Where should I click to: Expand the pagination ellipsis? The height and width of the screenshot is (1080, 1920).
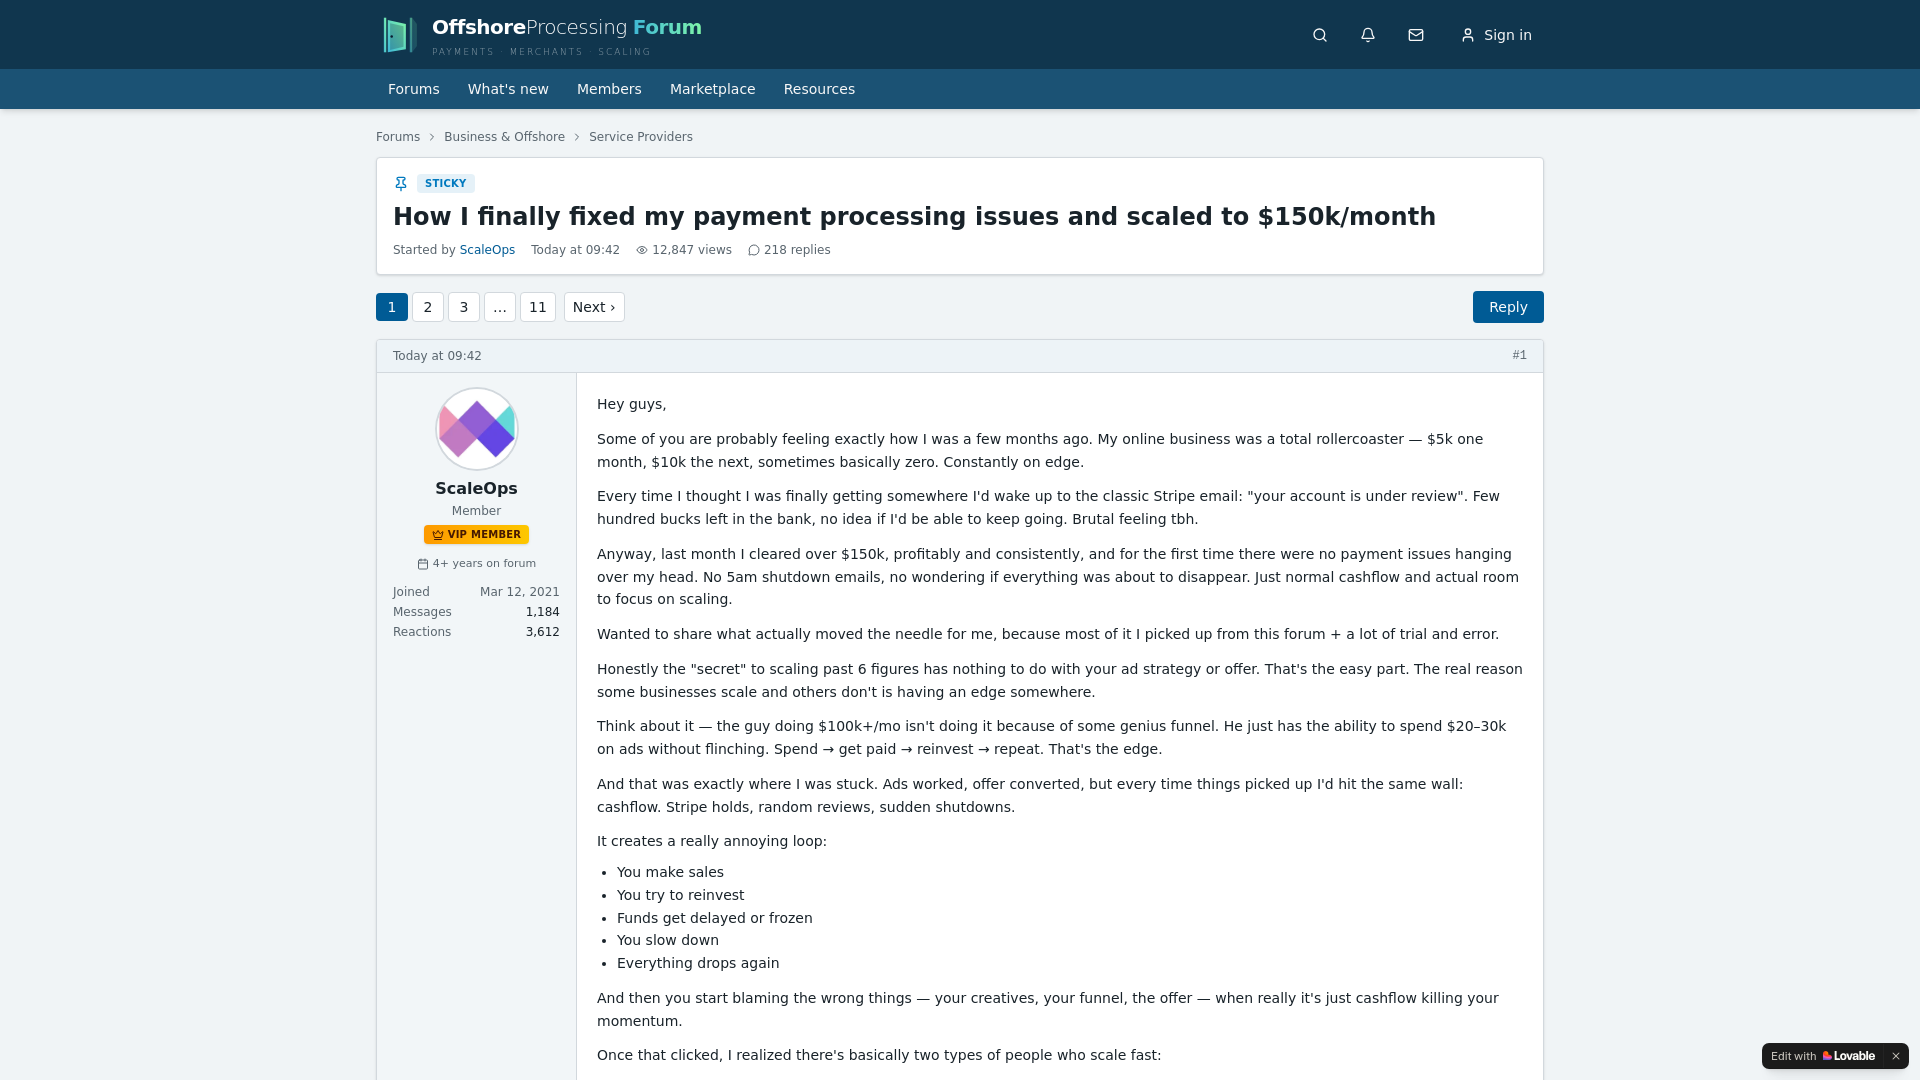click(x=500, y=307)
